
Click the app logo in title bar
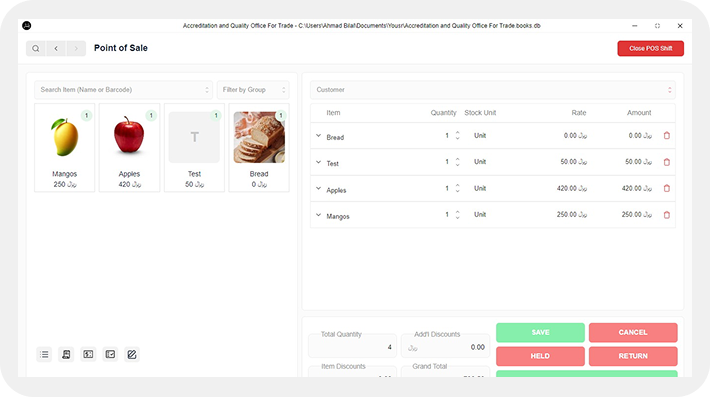click(27, 26)
